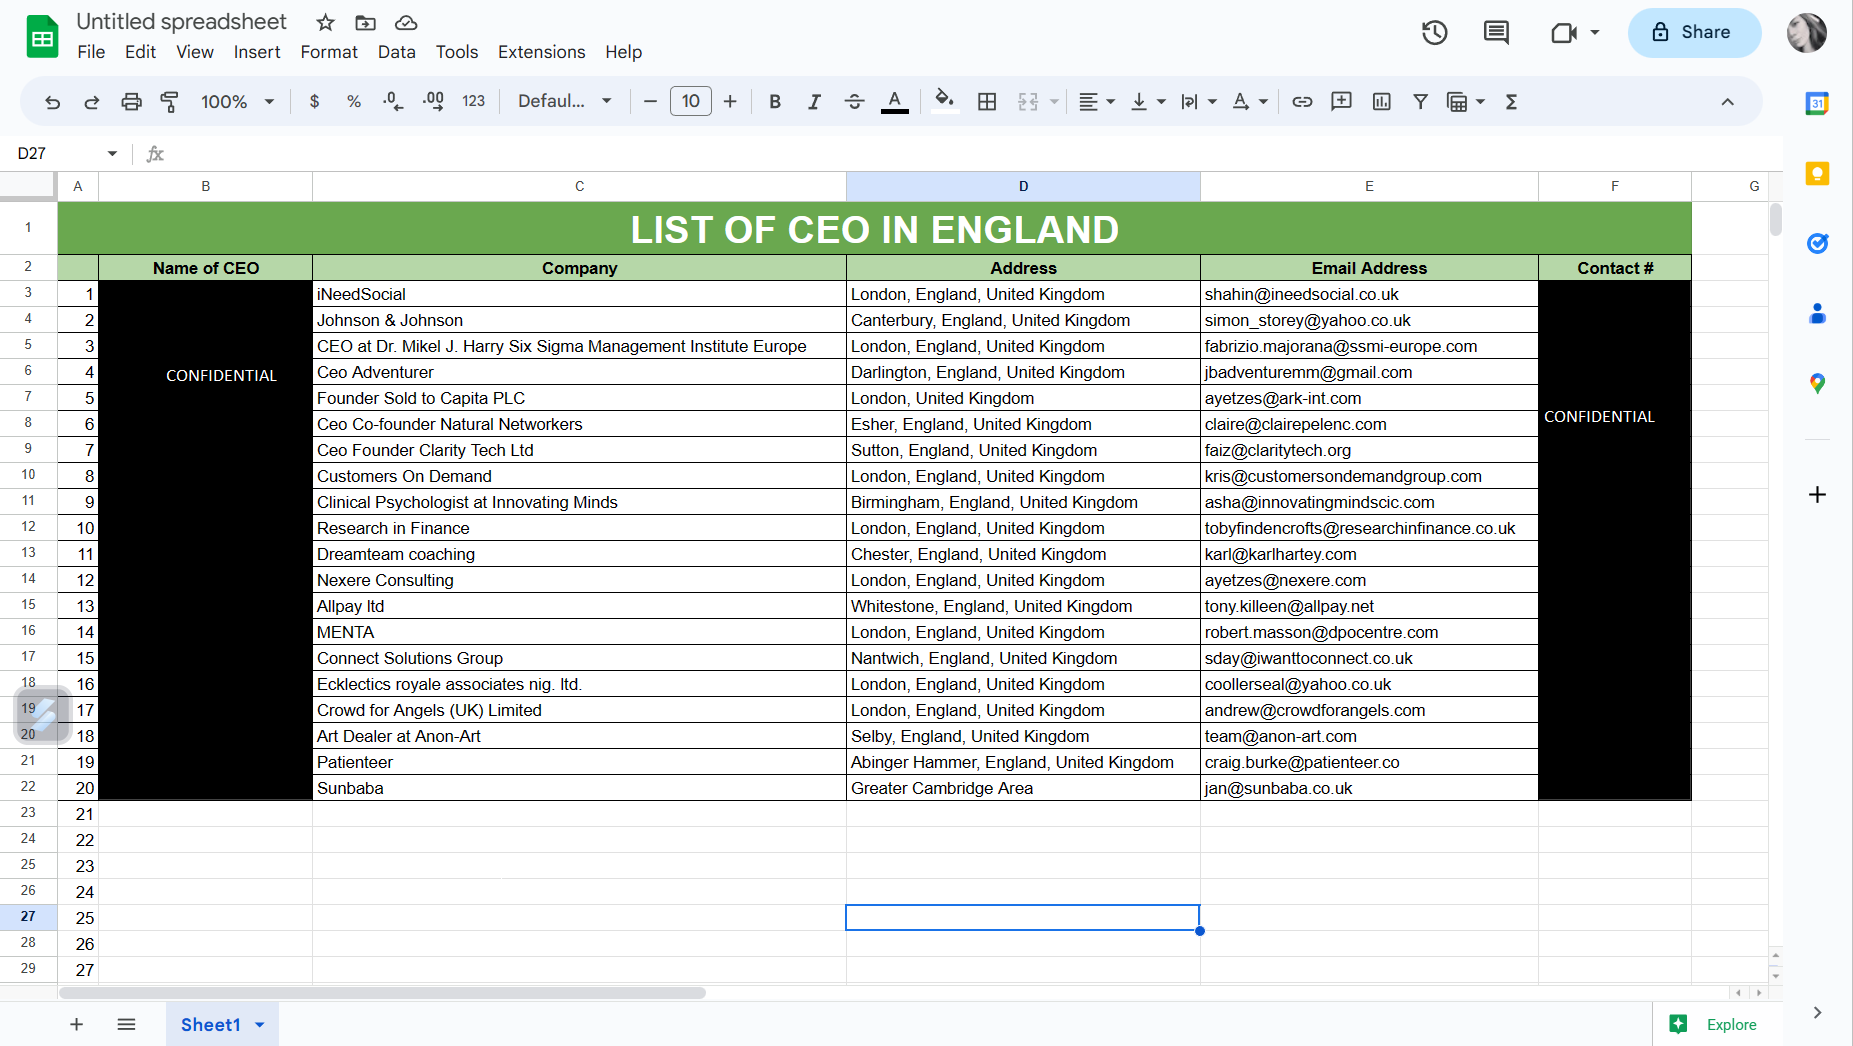Format selection as percent

(354, 102)
